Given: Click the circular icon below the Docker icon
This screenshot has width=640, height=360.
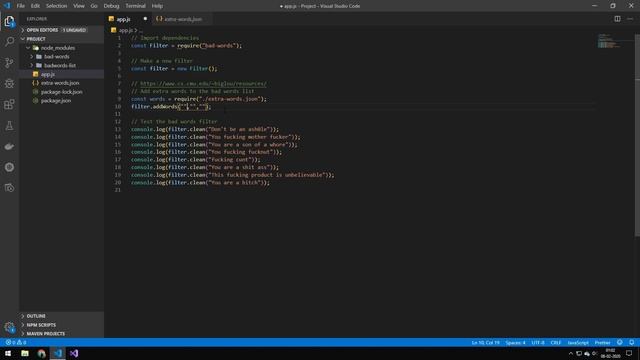Looking at the screenshot, I should [9, 167].
